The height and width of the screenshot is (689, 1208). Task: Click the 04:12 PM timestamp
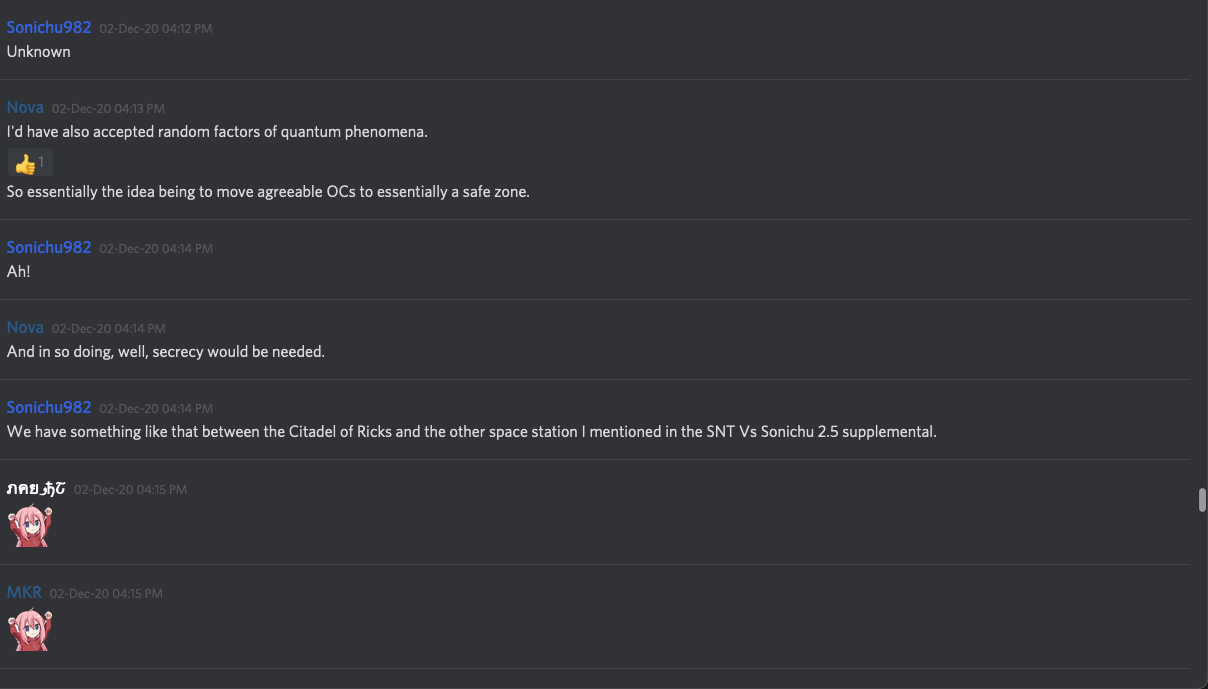tap(156, 29)
